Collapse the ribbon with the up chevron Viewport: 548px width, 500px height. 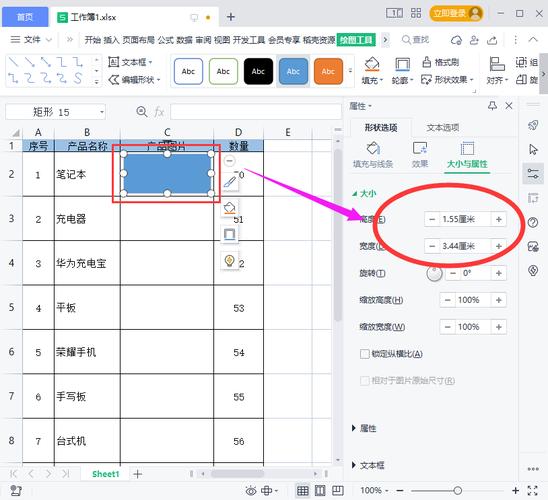click(533, 39)
